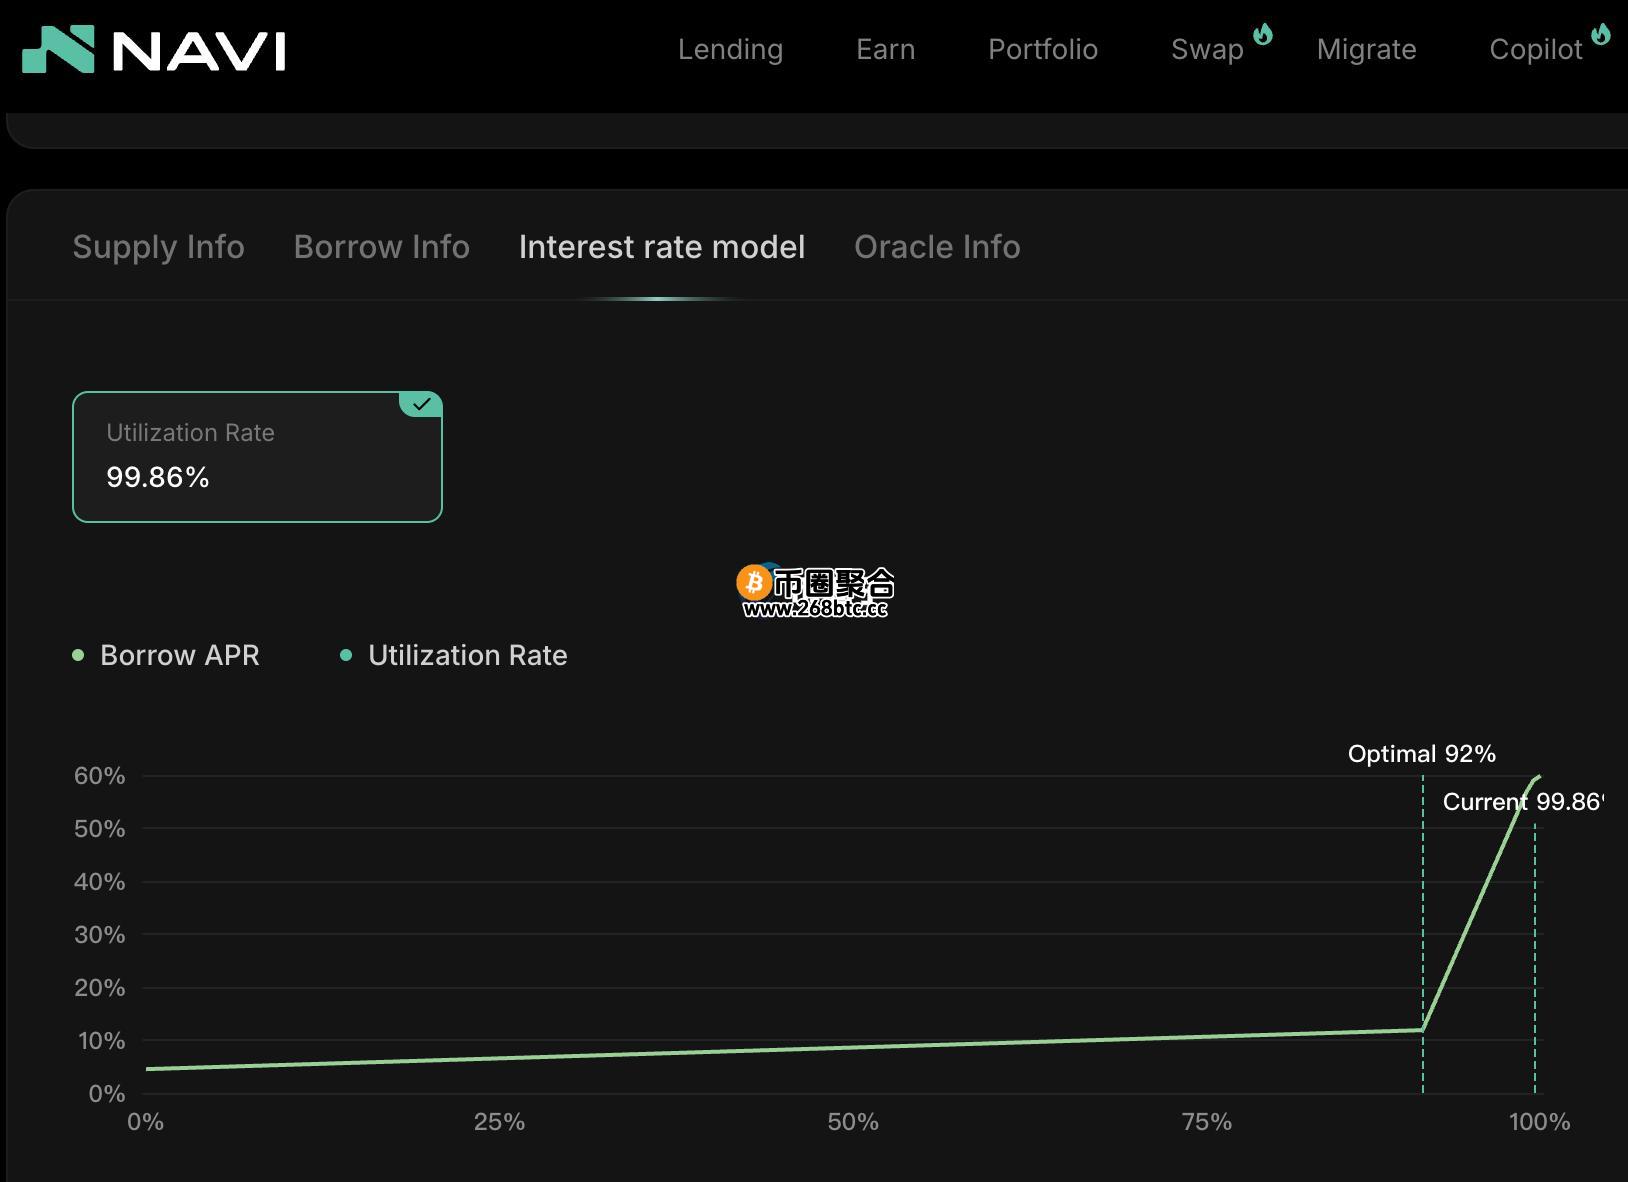Open the Lending page
The height and width of the screenshot is (1182, 1628).
click(730, 49)
